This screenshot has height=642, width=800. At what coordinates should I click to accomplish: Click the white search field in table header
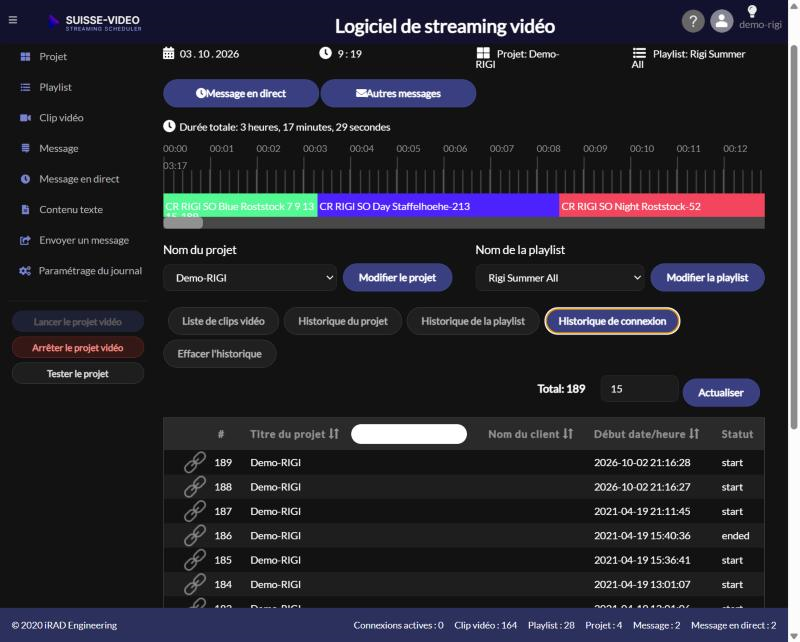click(x=409, y=434)
